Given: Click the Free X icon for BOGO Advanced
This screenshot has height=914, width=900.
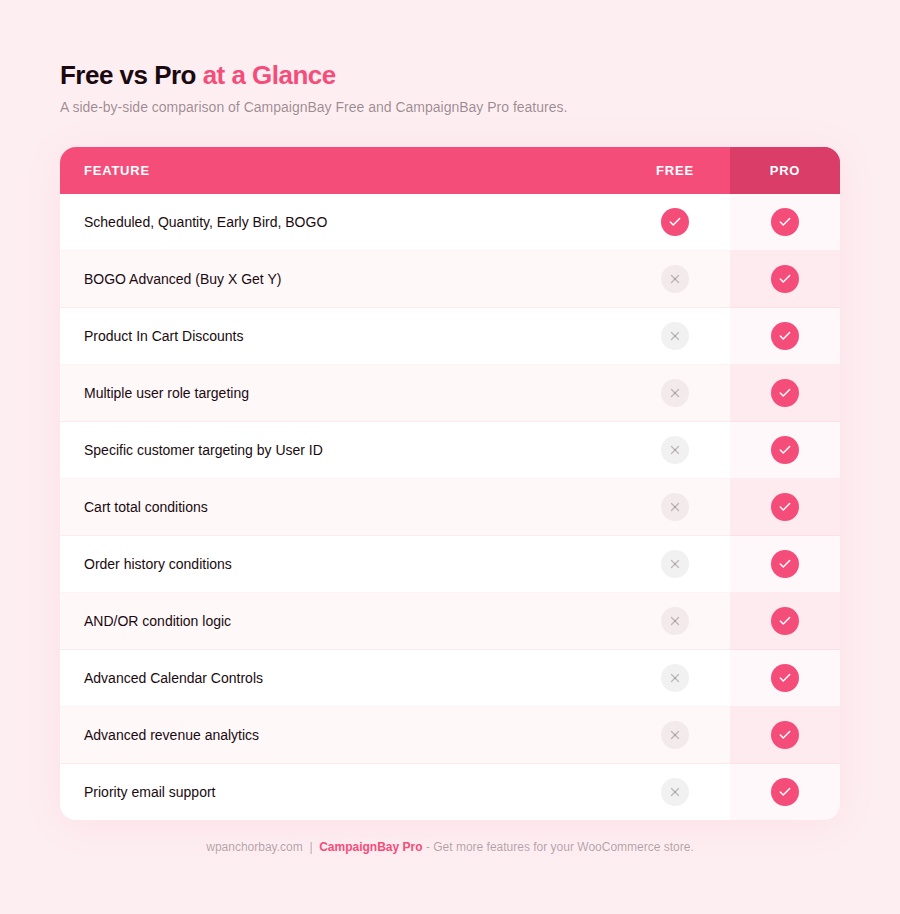Looking at the screenshot, I should (x=675, y=279).
